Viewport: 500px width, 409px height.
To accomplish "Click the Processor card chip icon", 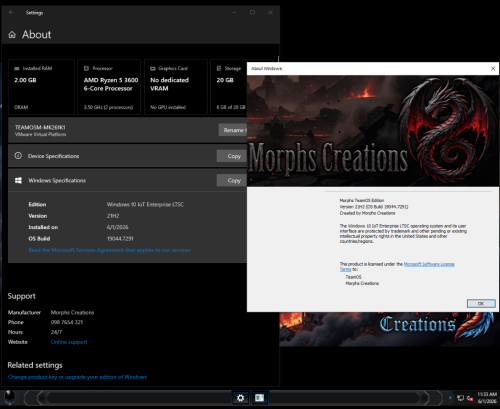I will [x=86, y=68].
